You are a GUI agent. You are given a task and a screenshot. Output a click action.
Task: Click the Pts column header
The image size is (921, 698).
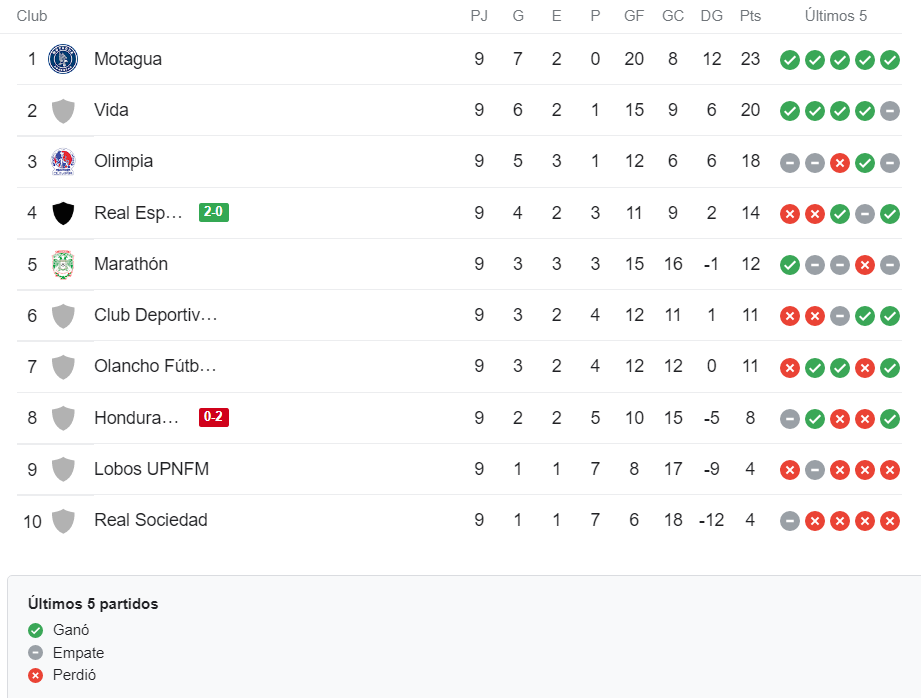click(x=750, y=16)
